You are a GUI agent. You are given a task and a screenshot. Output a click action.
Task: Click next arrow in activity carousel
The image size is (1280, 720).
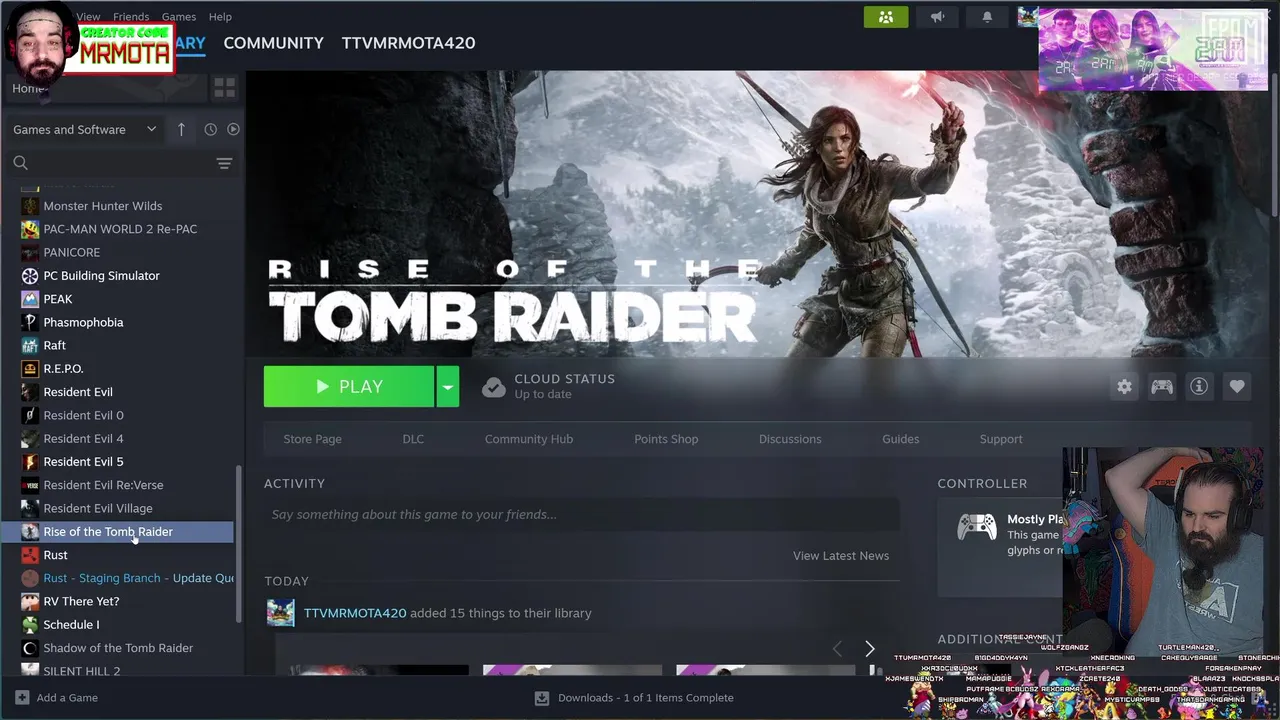coord(869,650)
